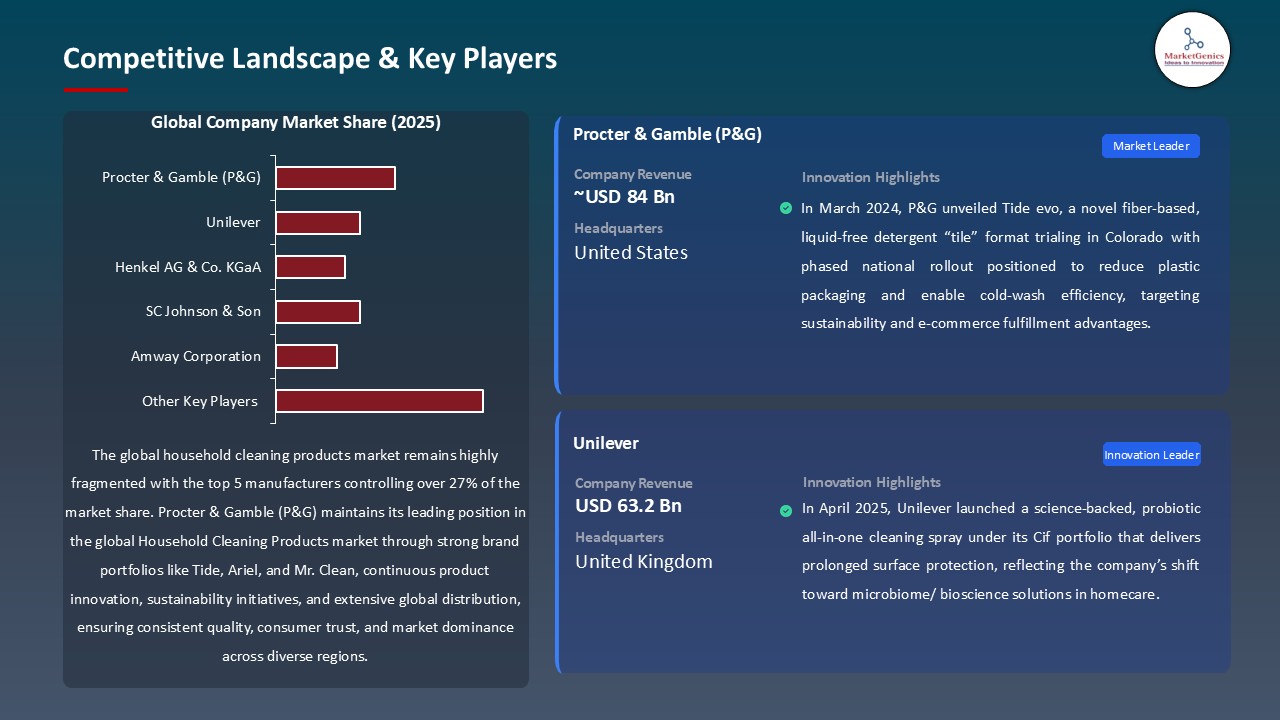Click the SC Johnson & Son bar
Image resolution: width=1280 pixels, height=720 pixels.
tap(318, 311)
